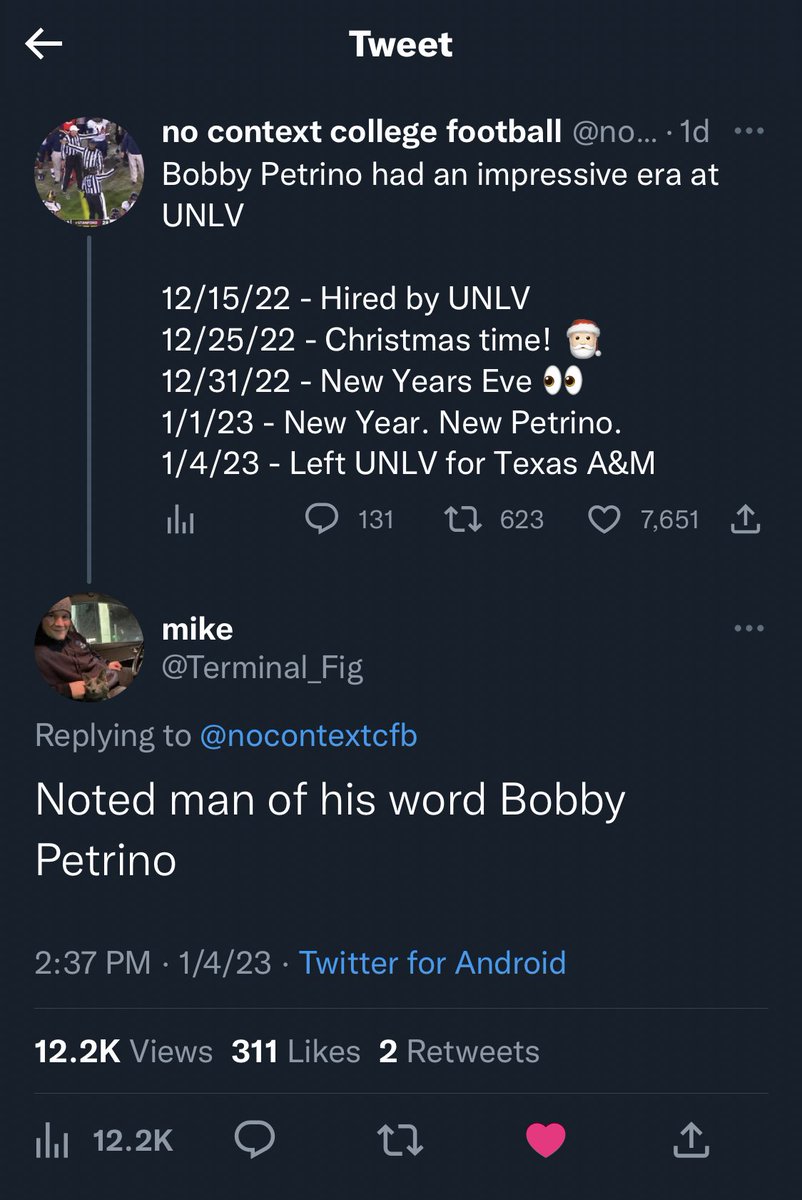View analytics icon on the original tweet

(x=178, y=519)
